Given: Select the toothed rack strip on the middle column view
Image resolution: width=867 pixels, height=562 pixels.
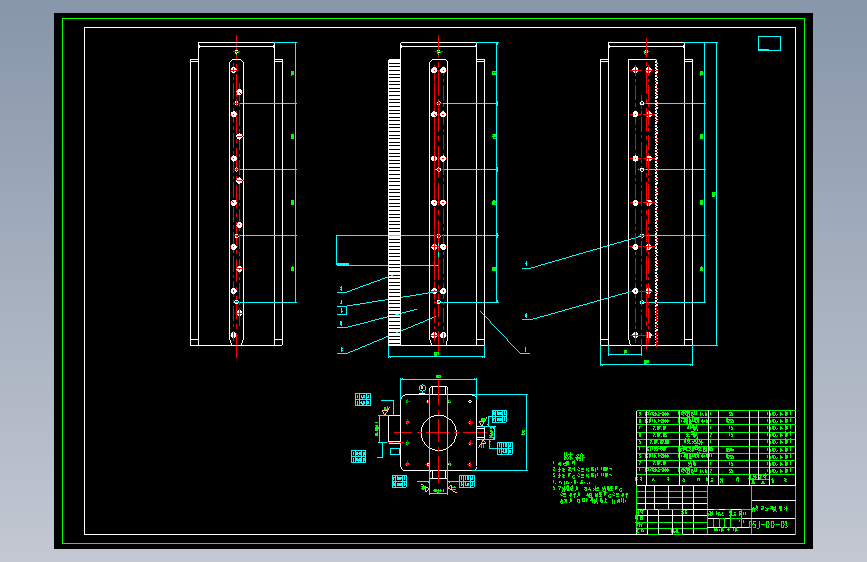Looking at the screenshot, I should tap(394, 202).
